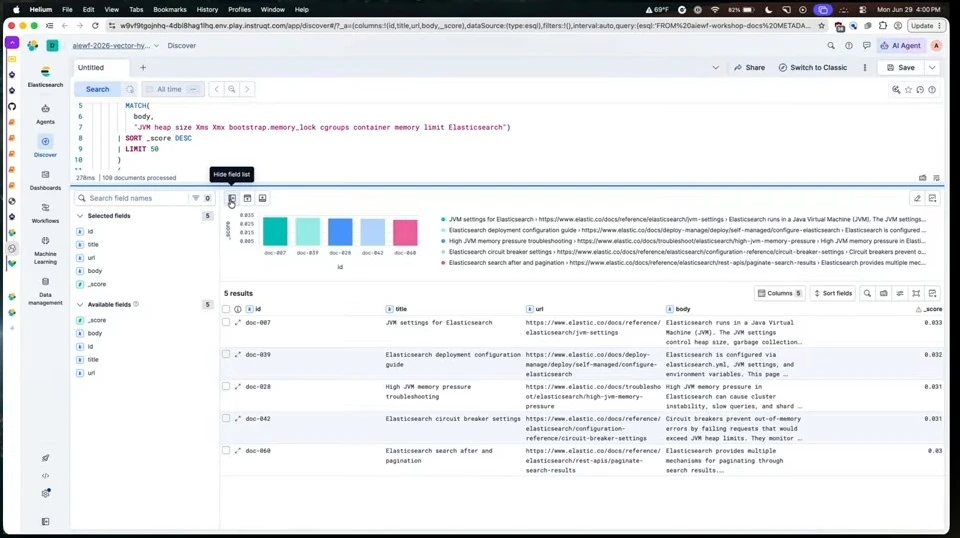The image size is (960, 538).
Task: Collapse the Selected fields section
Action: point(80,216)
